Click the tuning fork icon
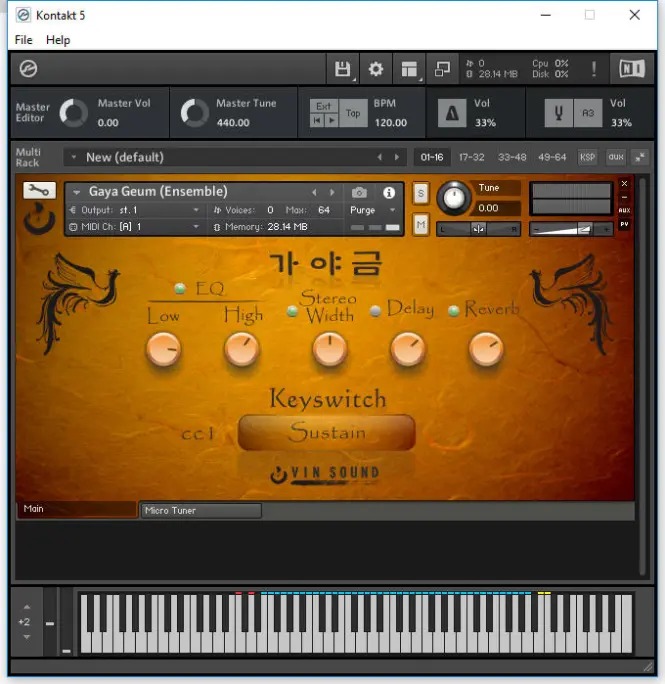This screenshot has width=665, height=684. coord(558,113)
